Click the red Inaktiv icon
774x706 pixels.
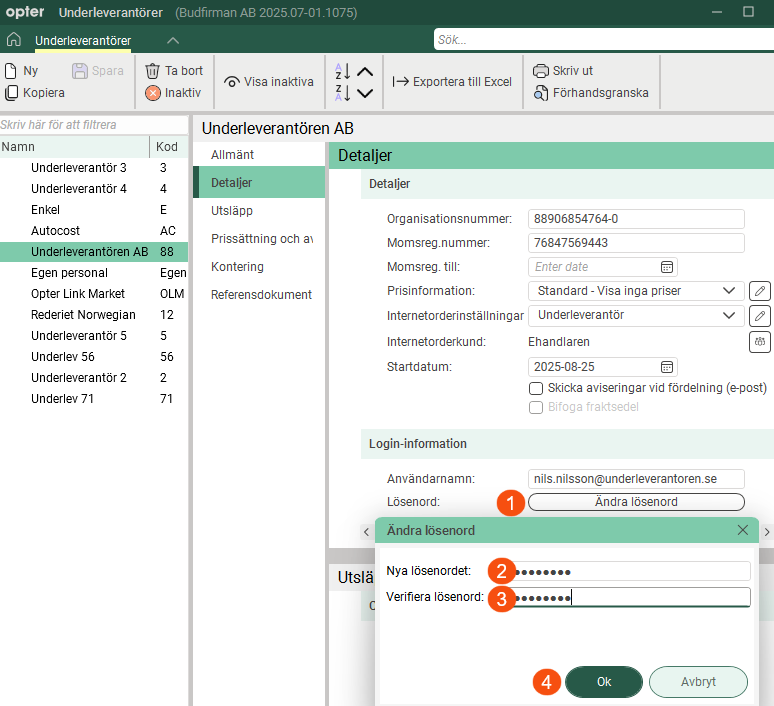click(x=153, y=93)
